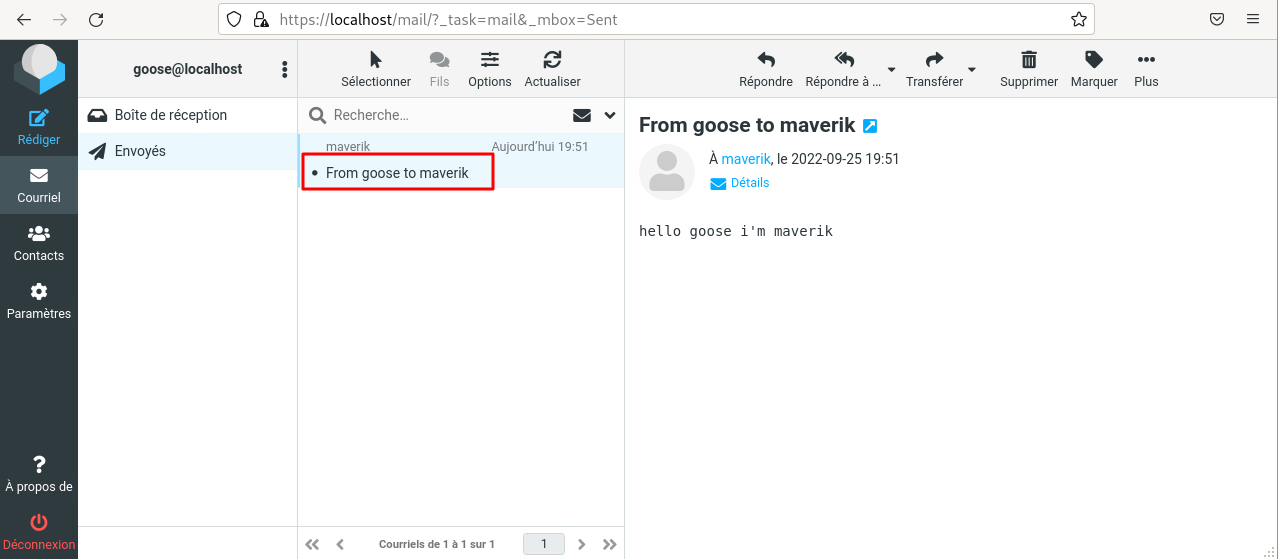Click the Rédiger compose icon
The width and height of the screenshot is (1278, 559).
click(38, 119)
